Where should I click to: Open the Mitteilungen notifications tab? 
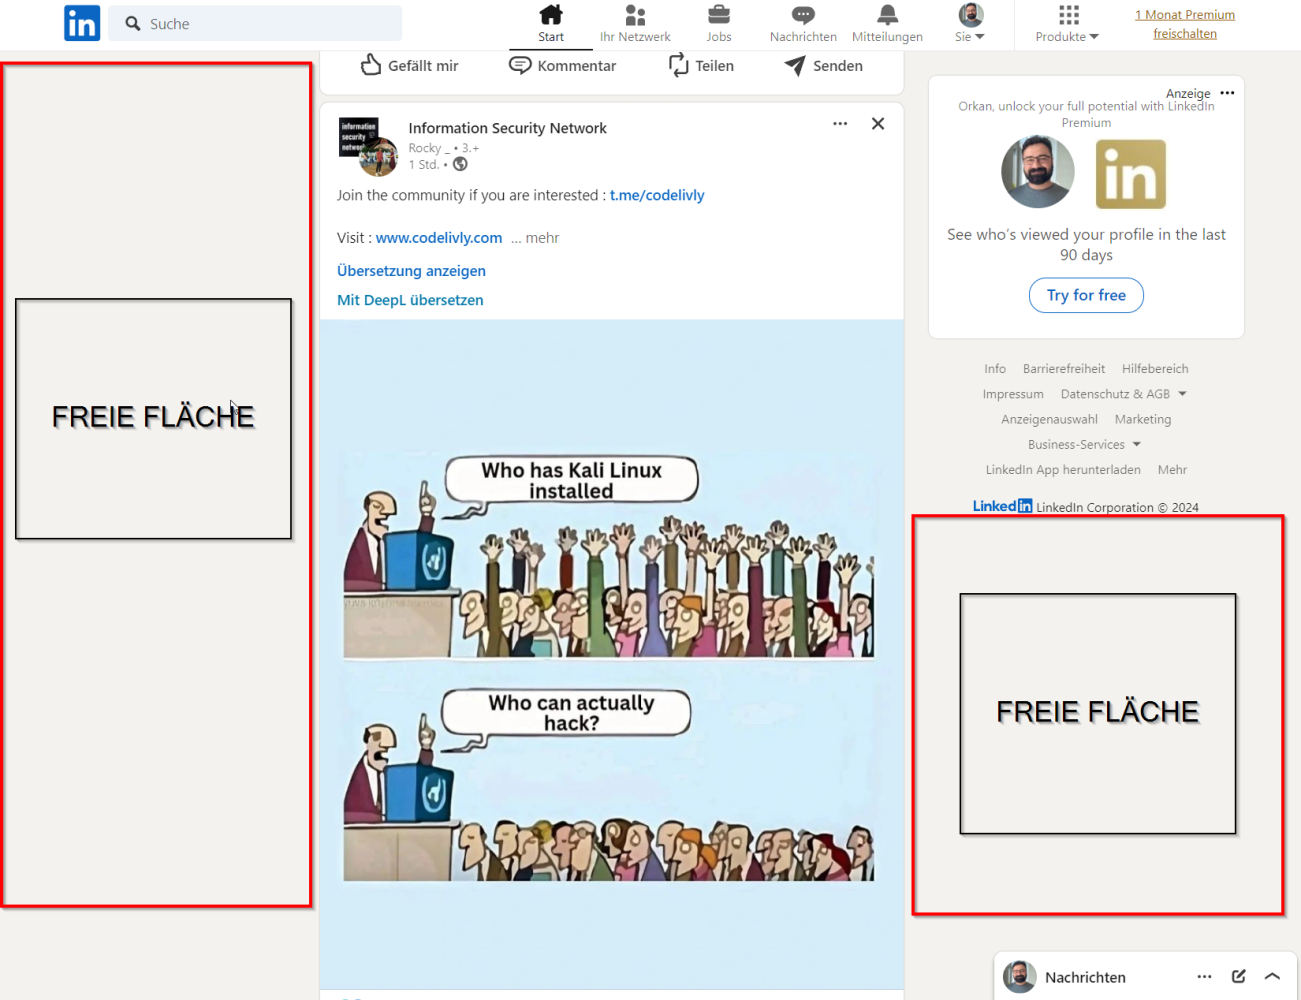pos(887,24)
